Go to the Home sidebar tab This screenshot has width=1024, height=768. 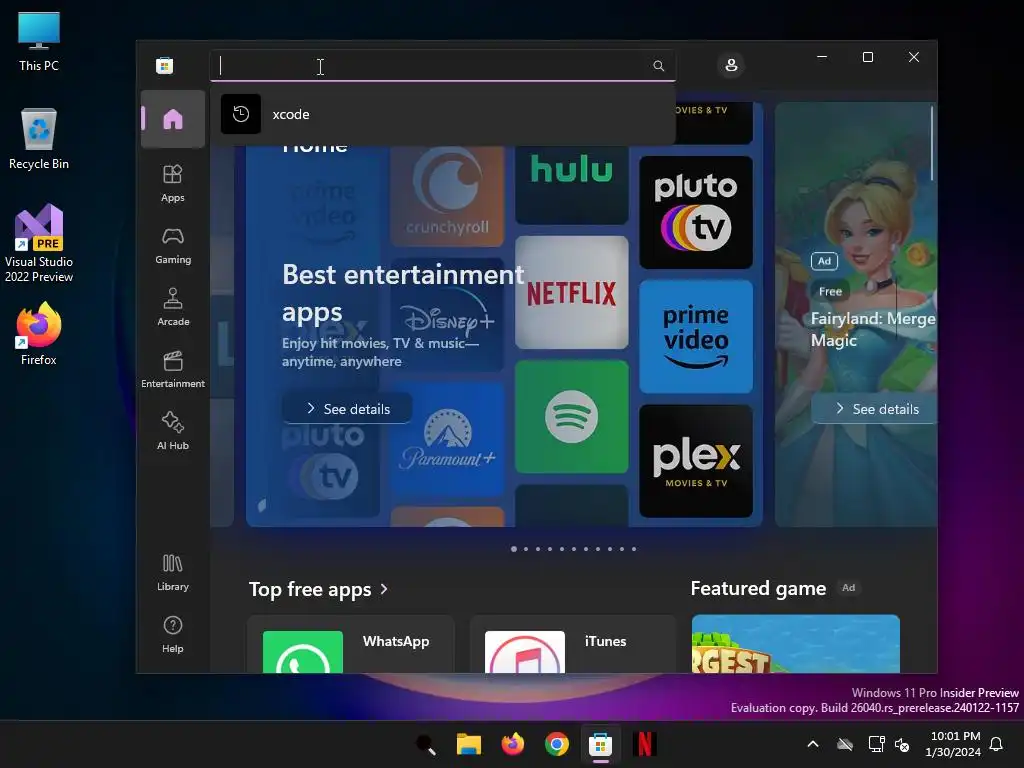click(172, 119)
